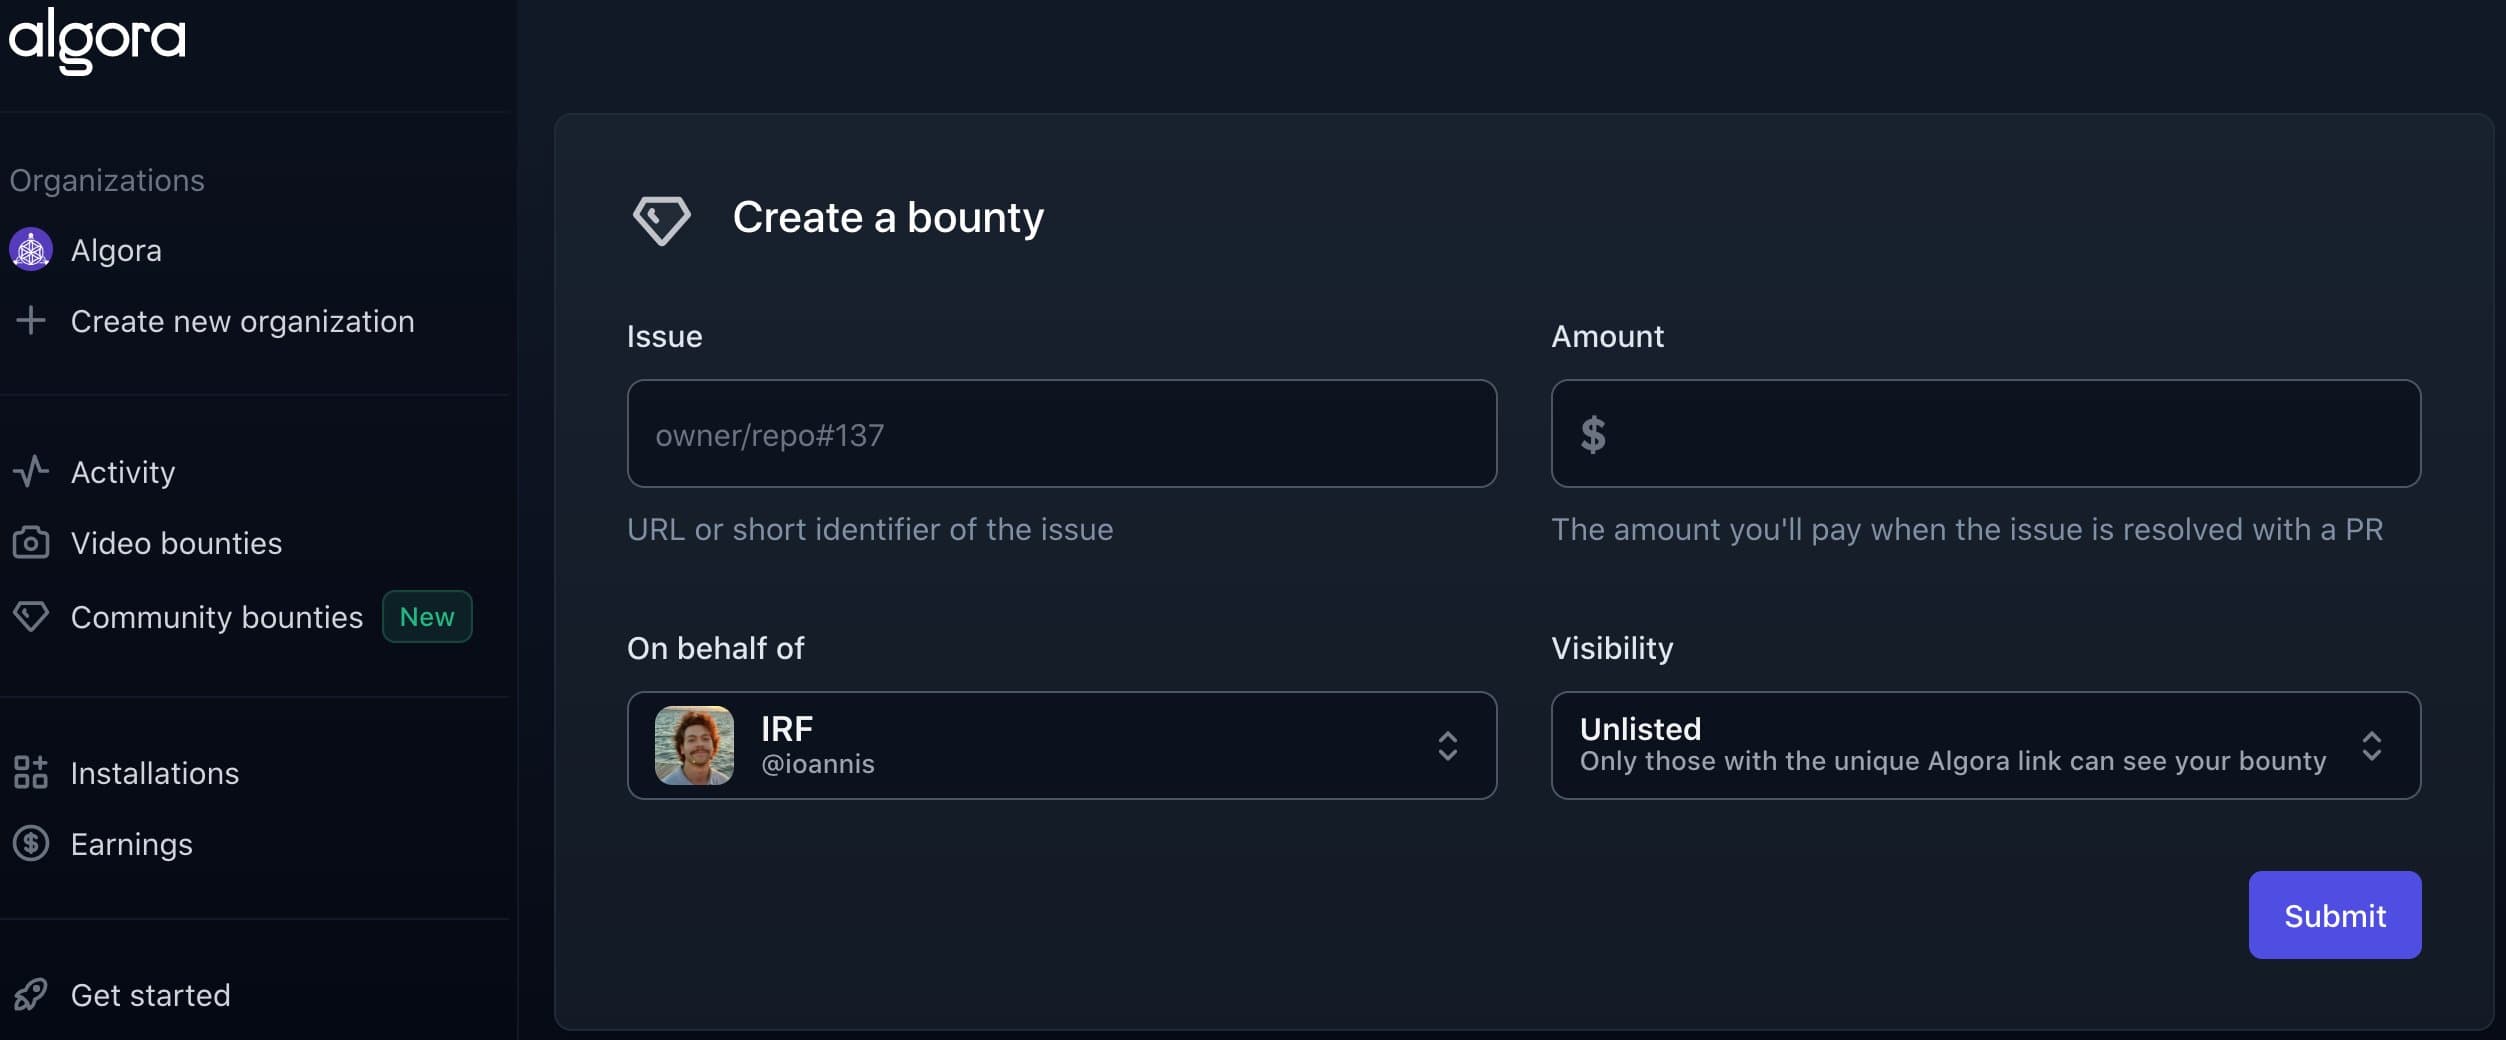The image size is (2506, 1040).
Task: Expand the Visibility dropdown showing Unlisted
Action: [x=1984, y=746]
